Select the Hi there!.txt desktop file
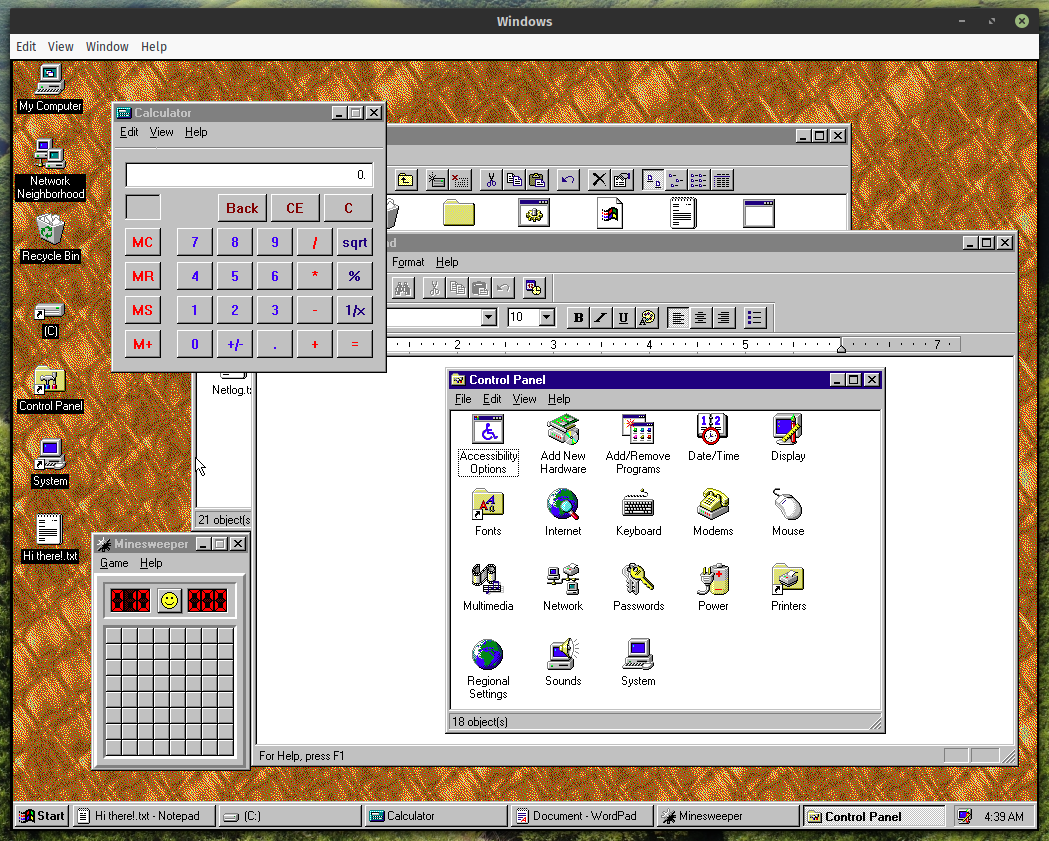Image resolution: width=1049 pixels, height=841 pixels. pyautogui.click(x=50, y=539)
